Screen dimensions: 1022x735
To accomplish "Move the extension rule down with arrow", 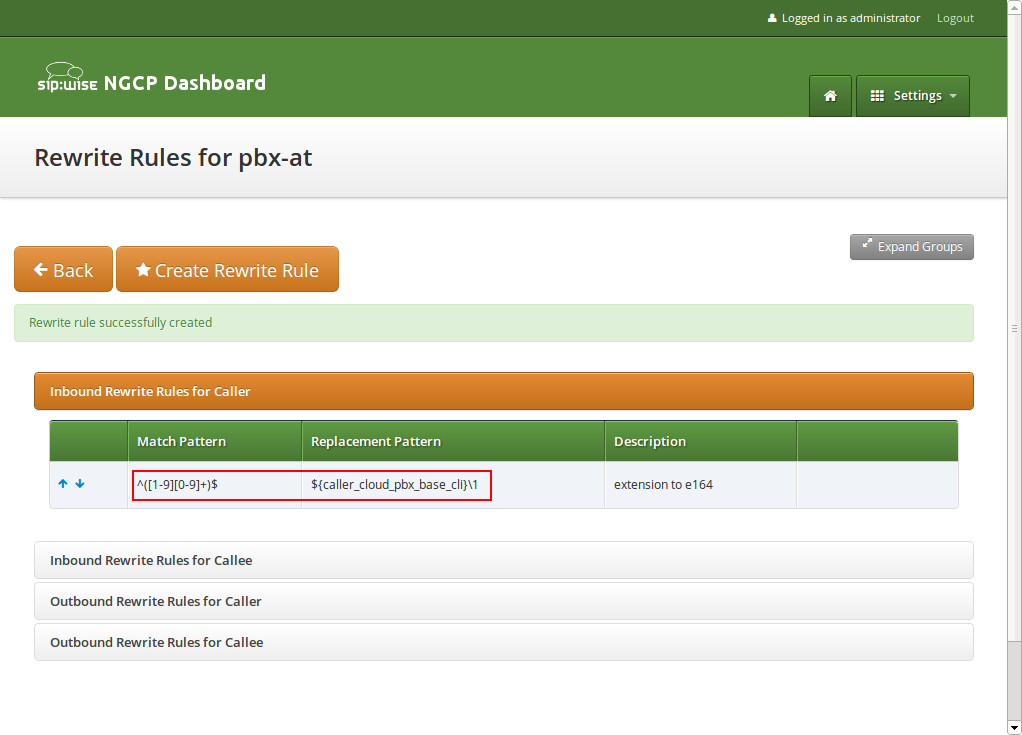I will point(80,483).
